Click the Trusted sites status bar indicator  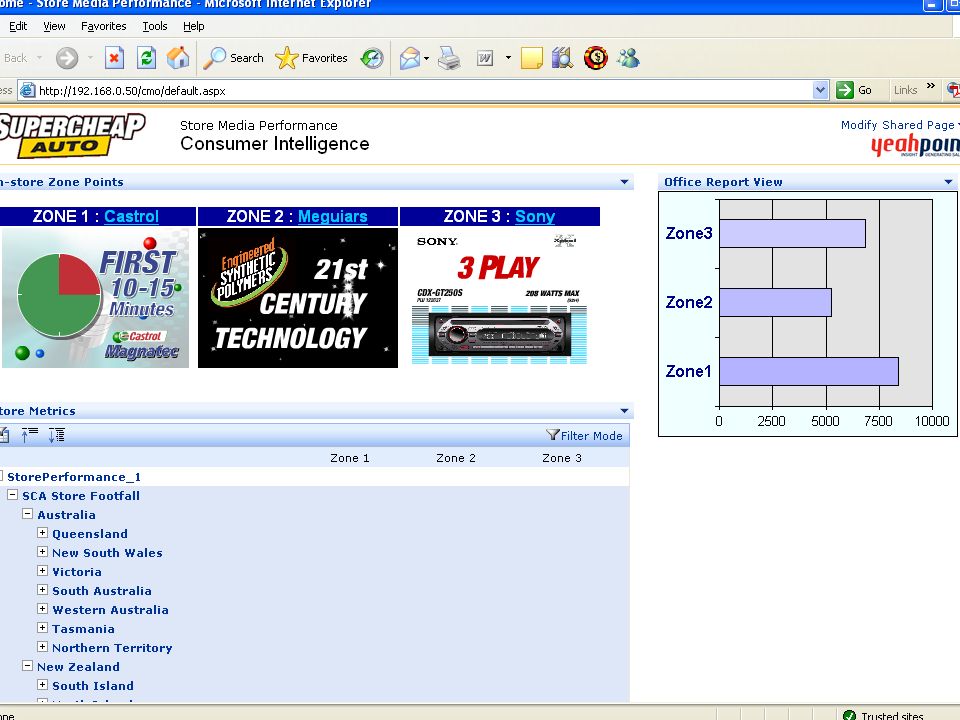[x=883, y=715]
